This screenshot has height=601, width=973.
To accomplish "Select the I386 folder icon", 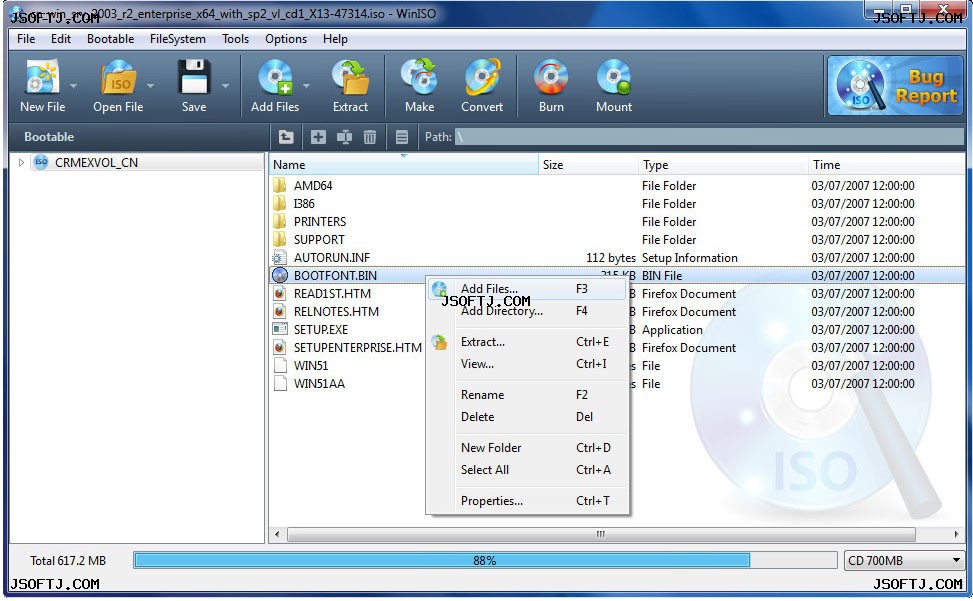I will coord(280,203).
